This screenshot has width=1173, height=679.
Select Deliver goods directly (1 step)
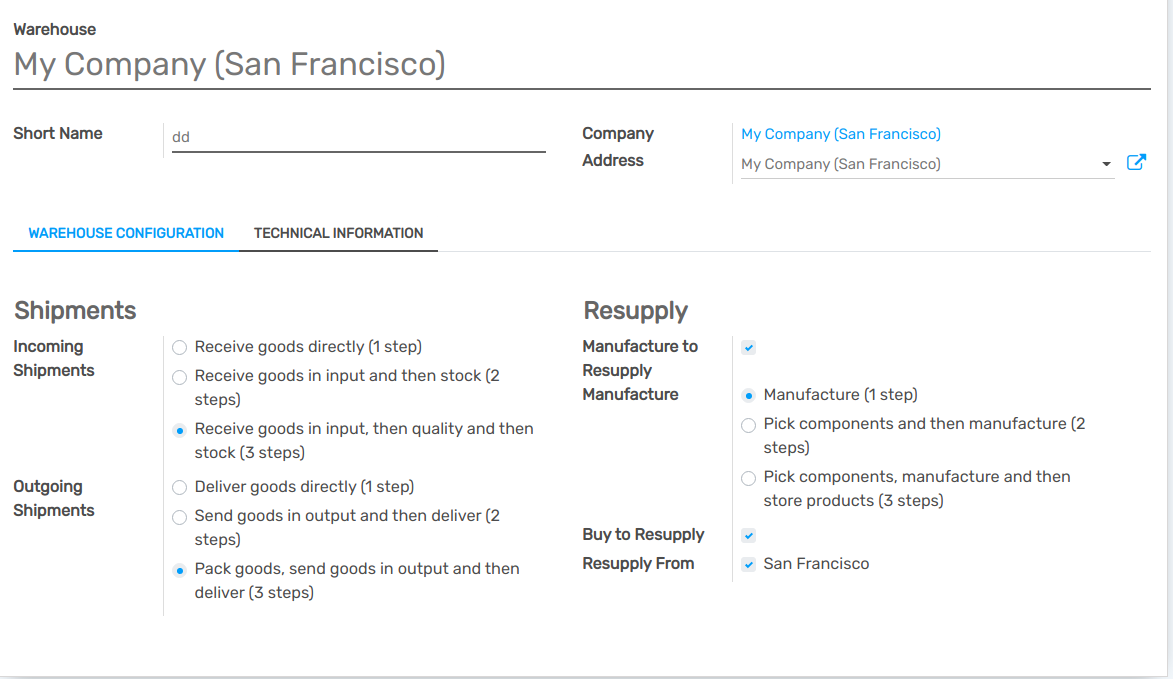click(179, 488)
